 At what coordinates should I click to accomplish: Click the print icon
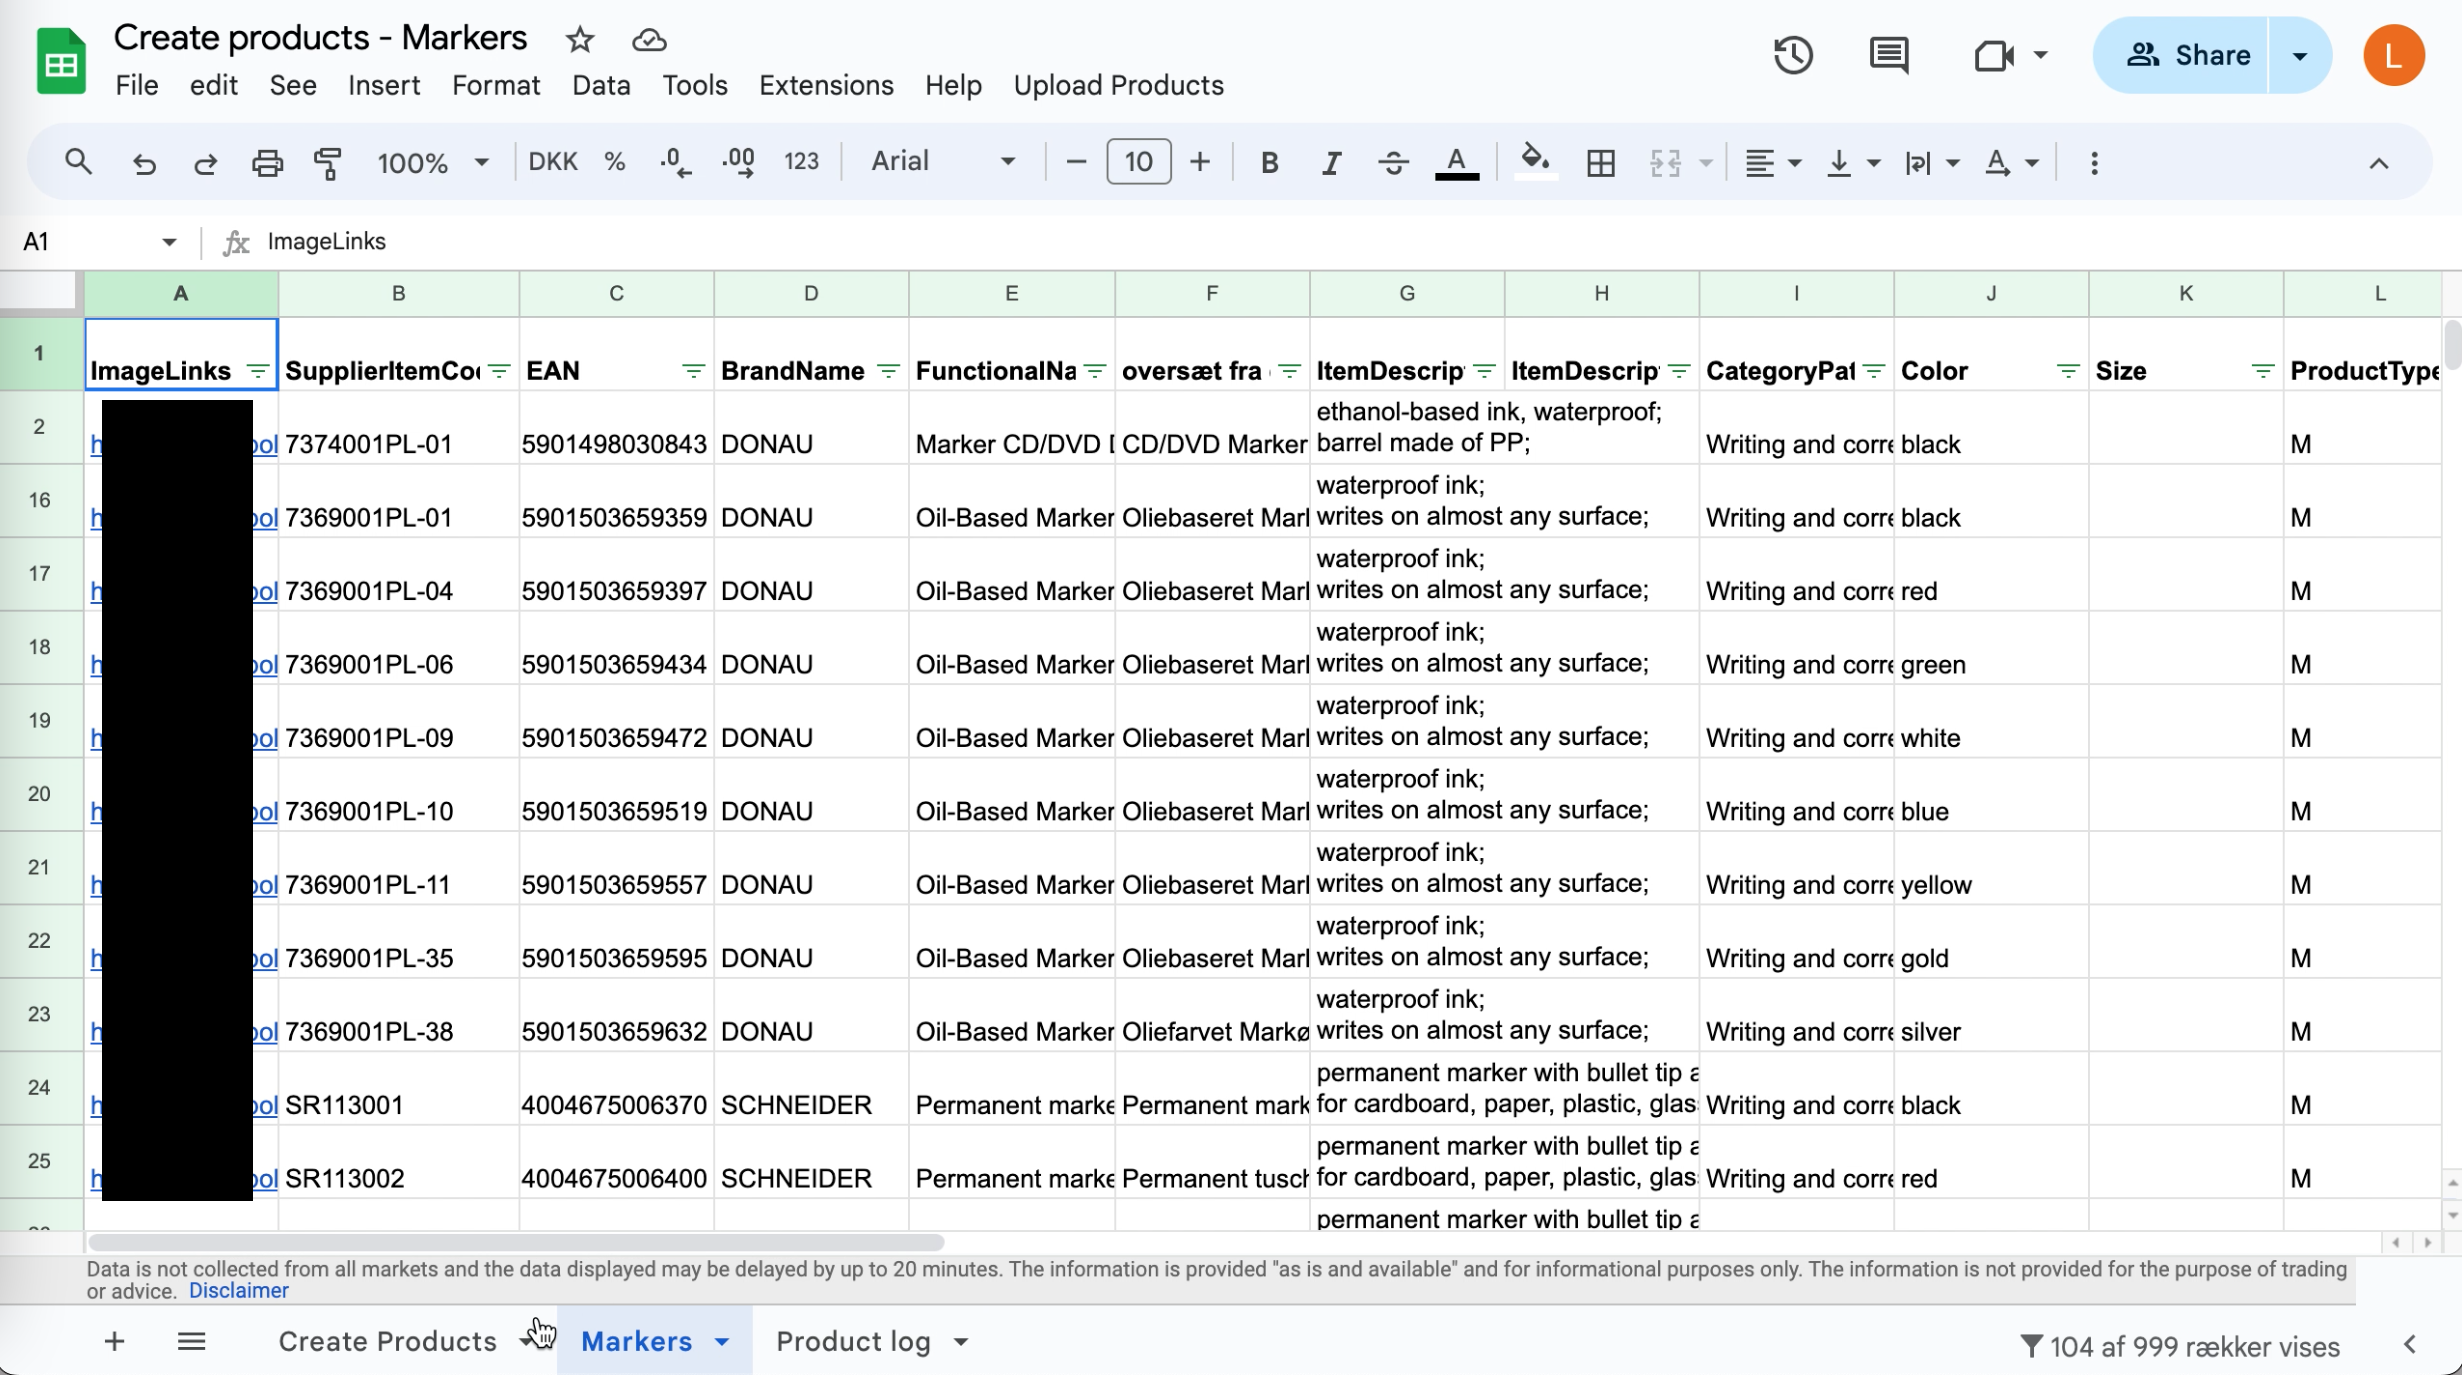[x=266, y=162]
